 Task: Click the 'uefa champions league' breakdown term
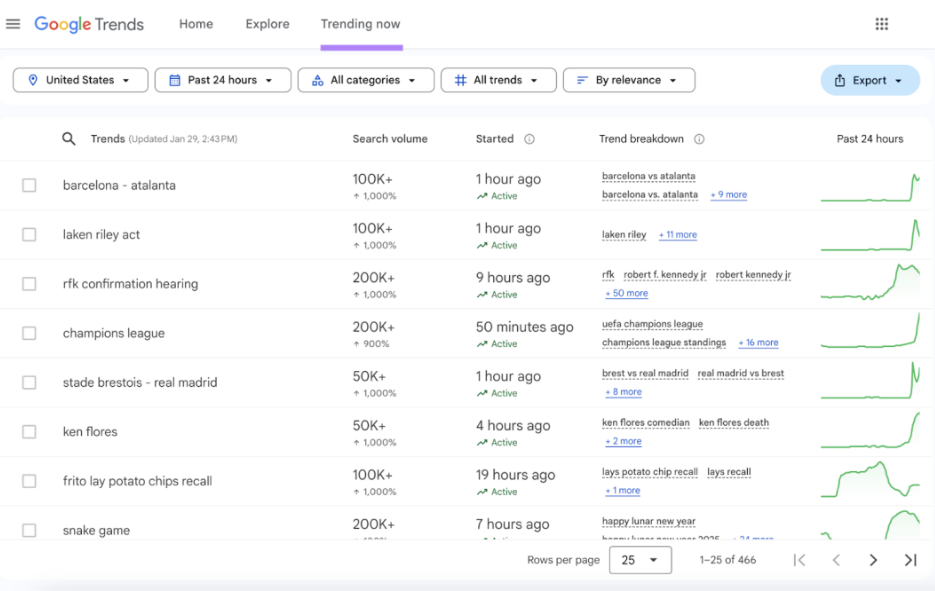(652, 324)
